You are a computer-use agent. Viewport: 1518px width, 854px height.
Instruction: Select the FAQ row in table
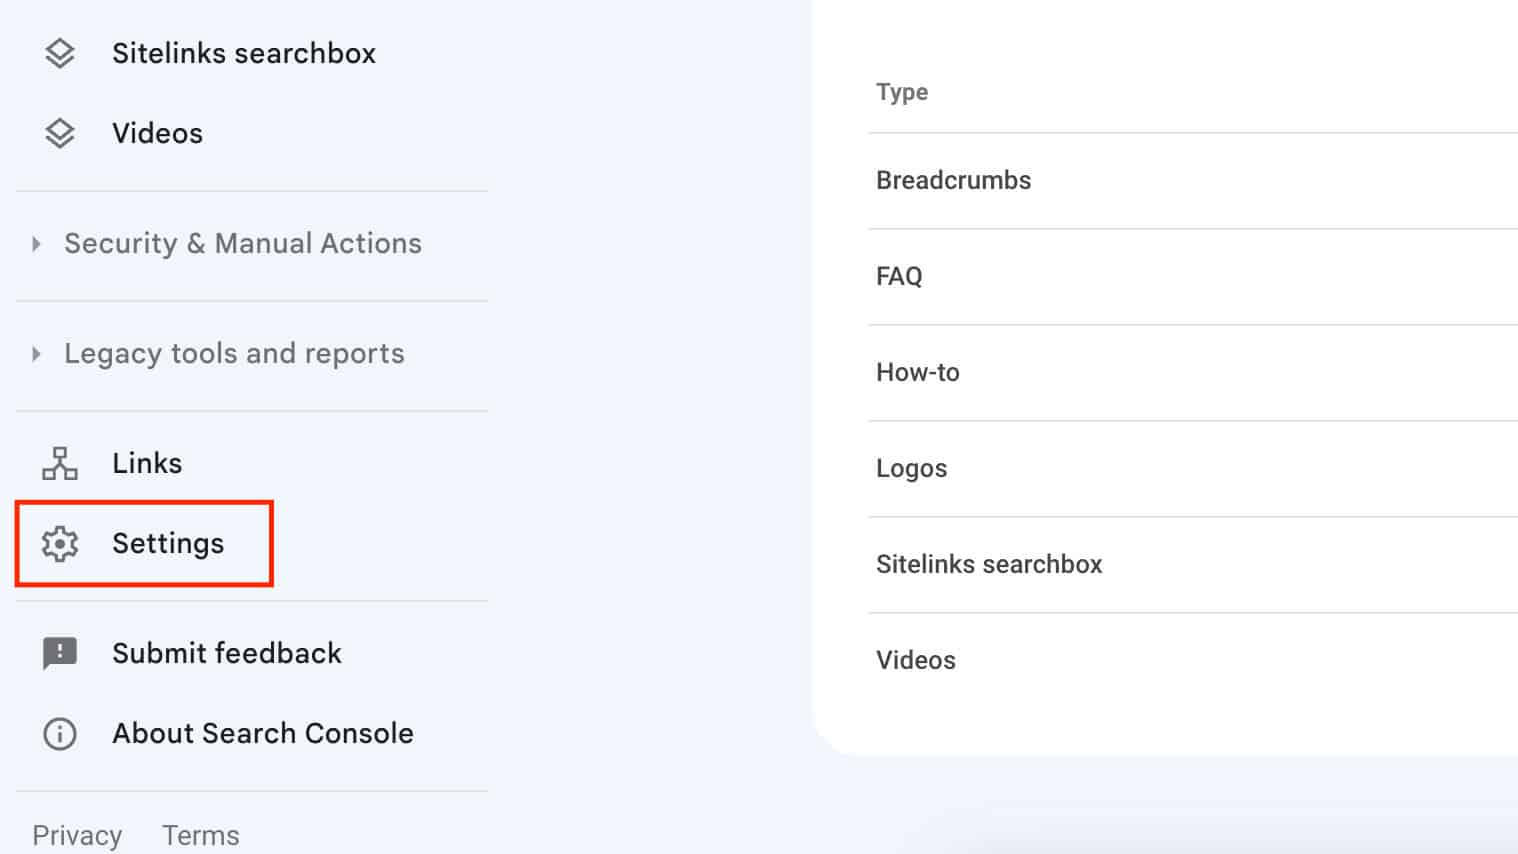coord(1193,277)
